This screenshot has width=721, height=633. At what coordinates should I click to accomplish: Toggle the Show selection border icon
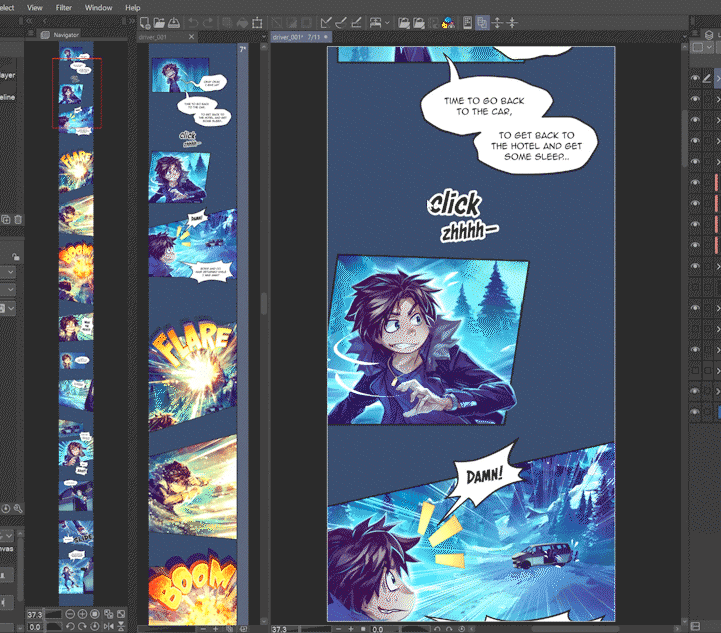[x=306, y=23]
